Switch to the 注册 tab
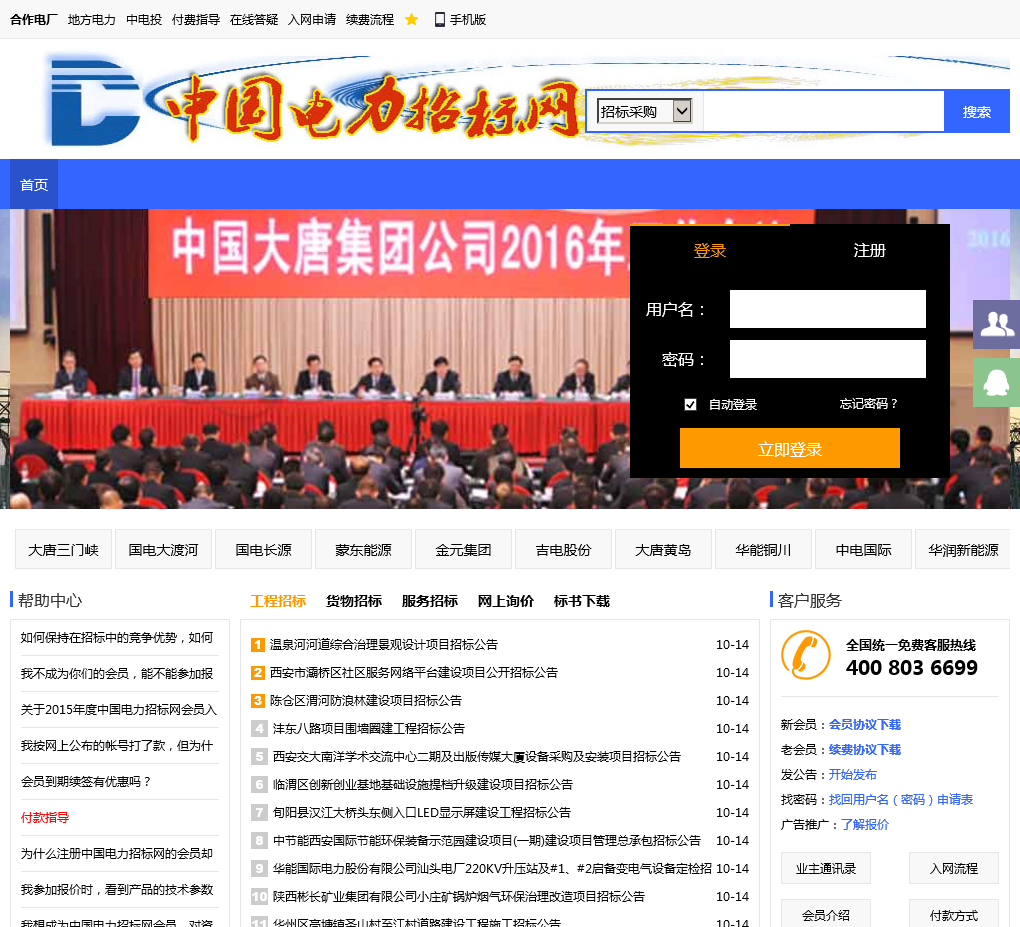This screenshot has height=927, width=1020. (x=869, y=250)
